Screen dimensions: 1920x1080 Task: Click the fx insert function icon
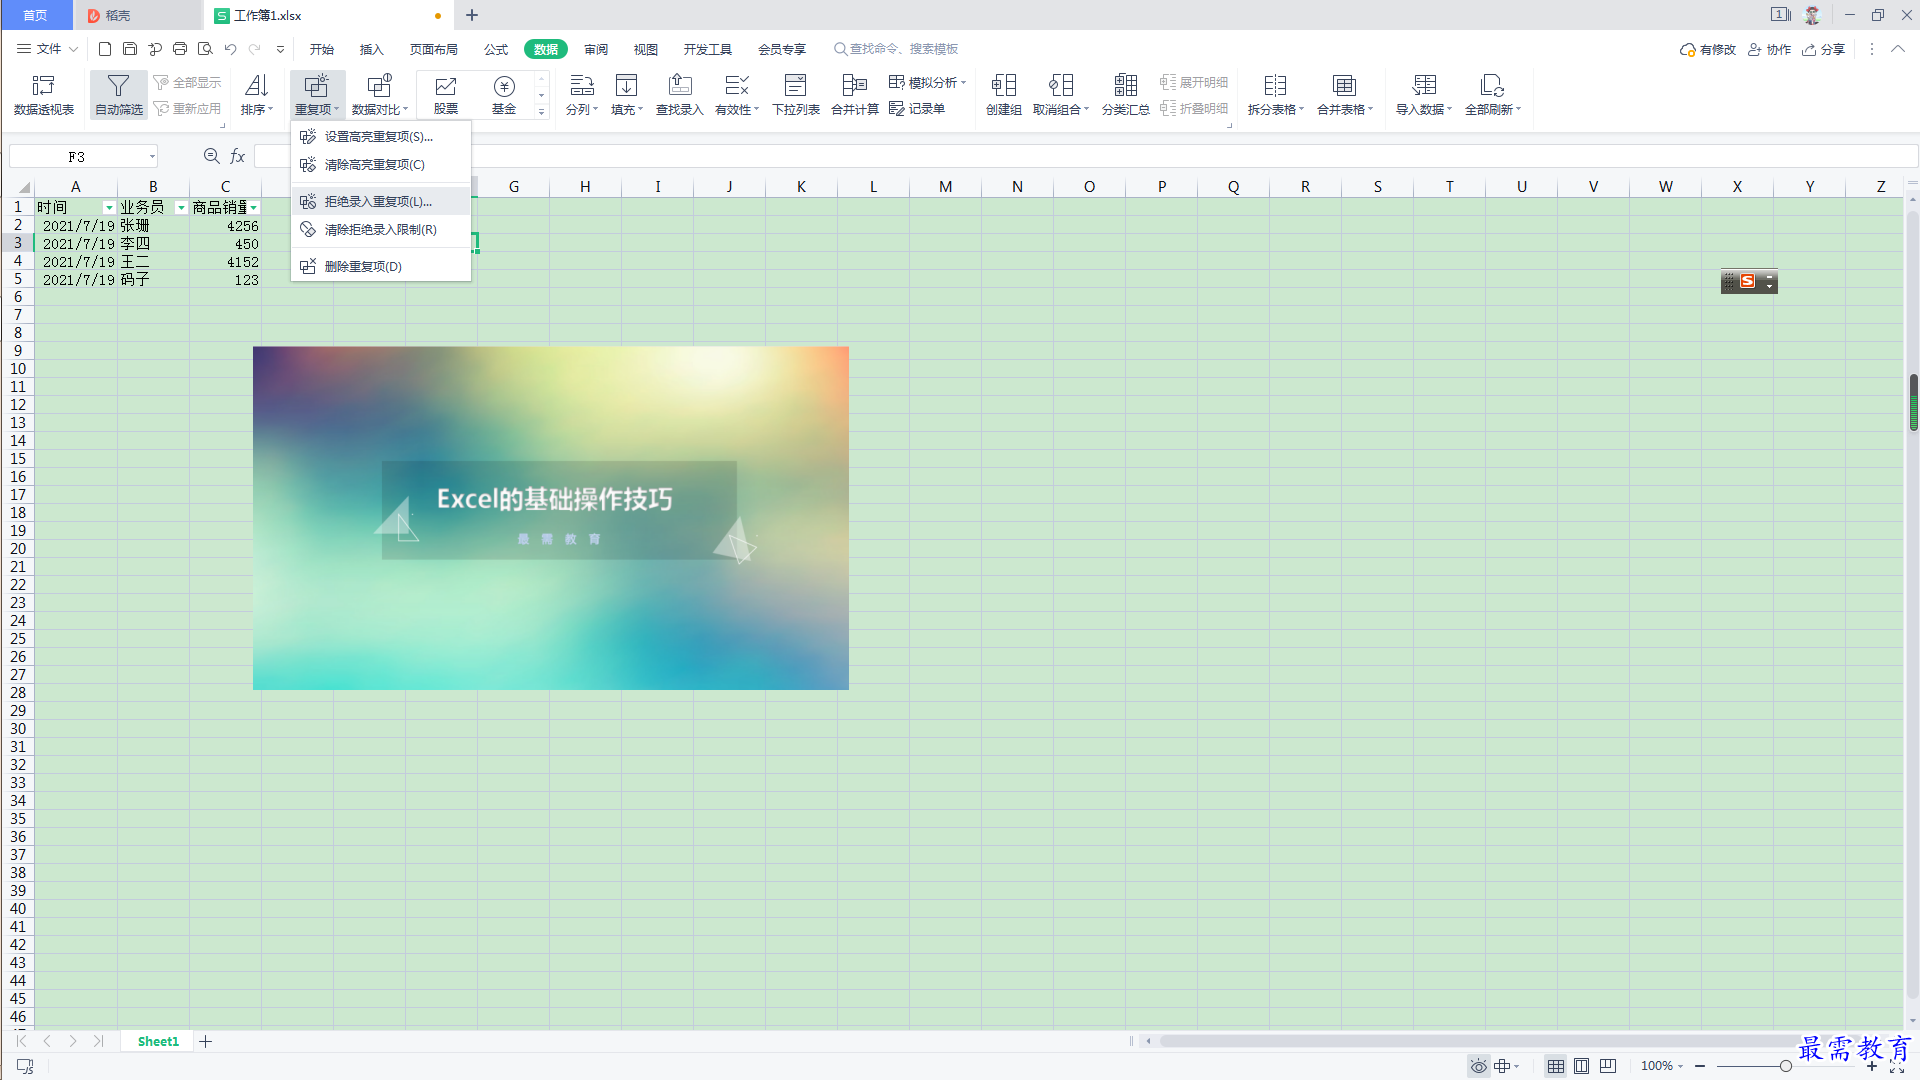(x=238, y=156)
